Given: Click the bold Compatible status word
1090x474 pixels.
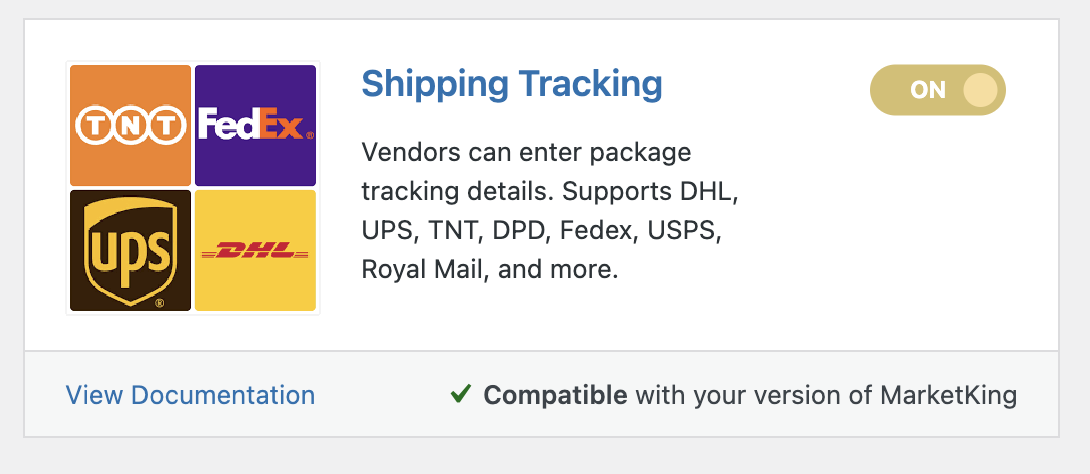Looking at the screenshot, I should coord(555,395).
